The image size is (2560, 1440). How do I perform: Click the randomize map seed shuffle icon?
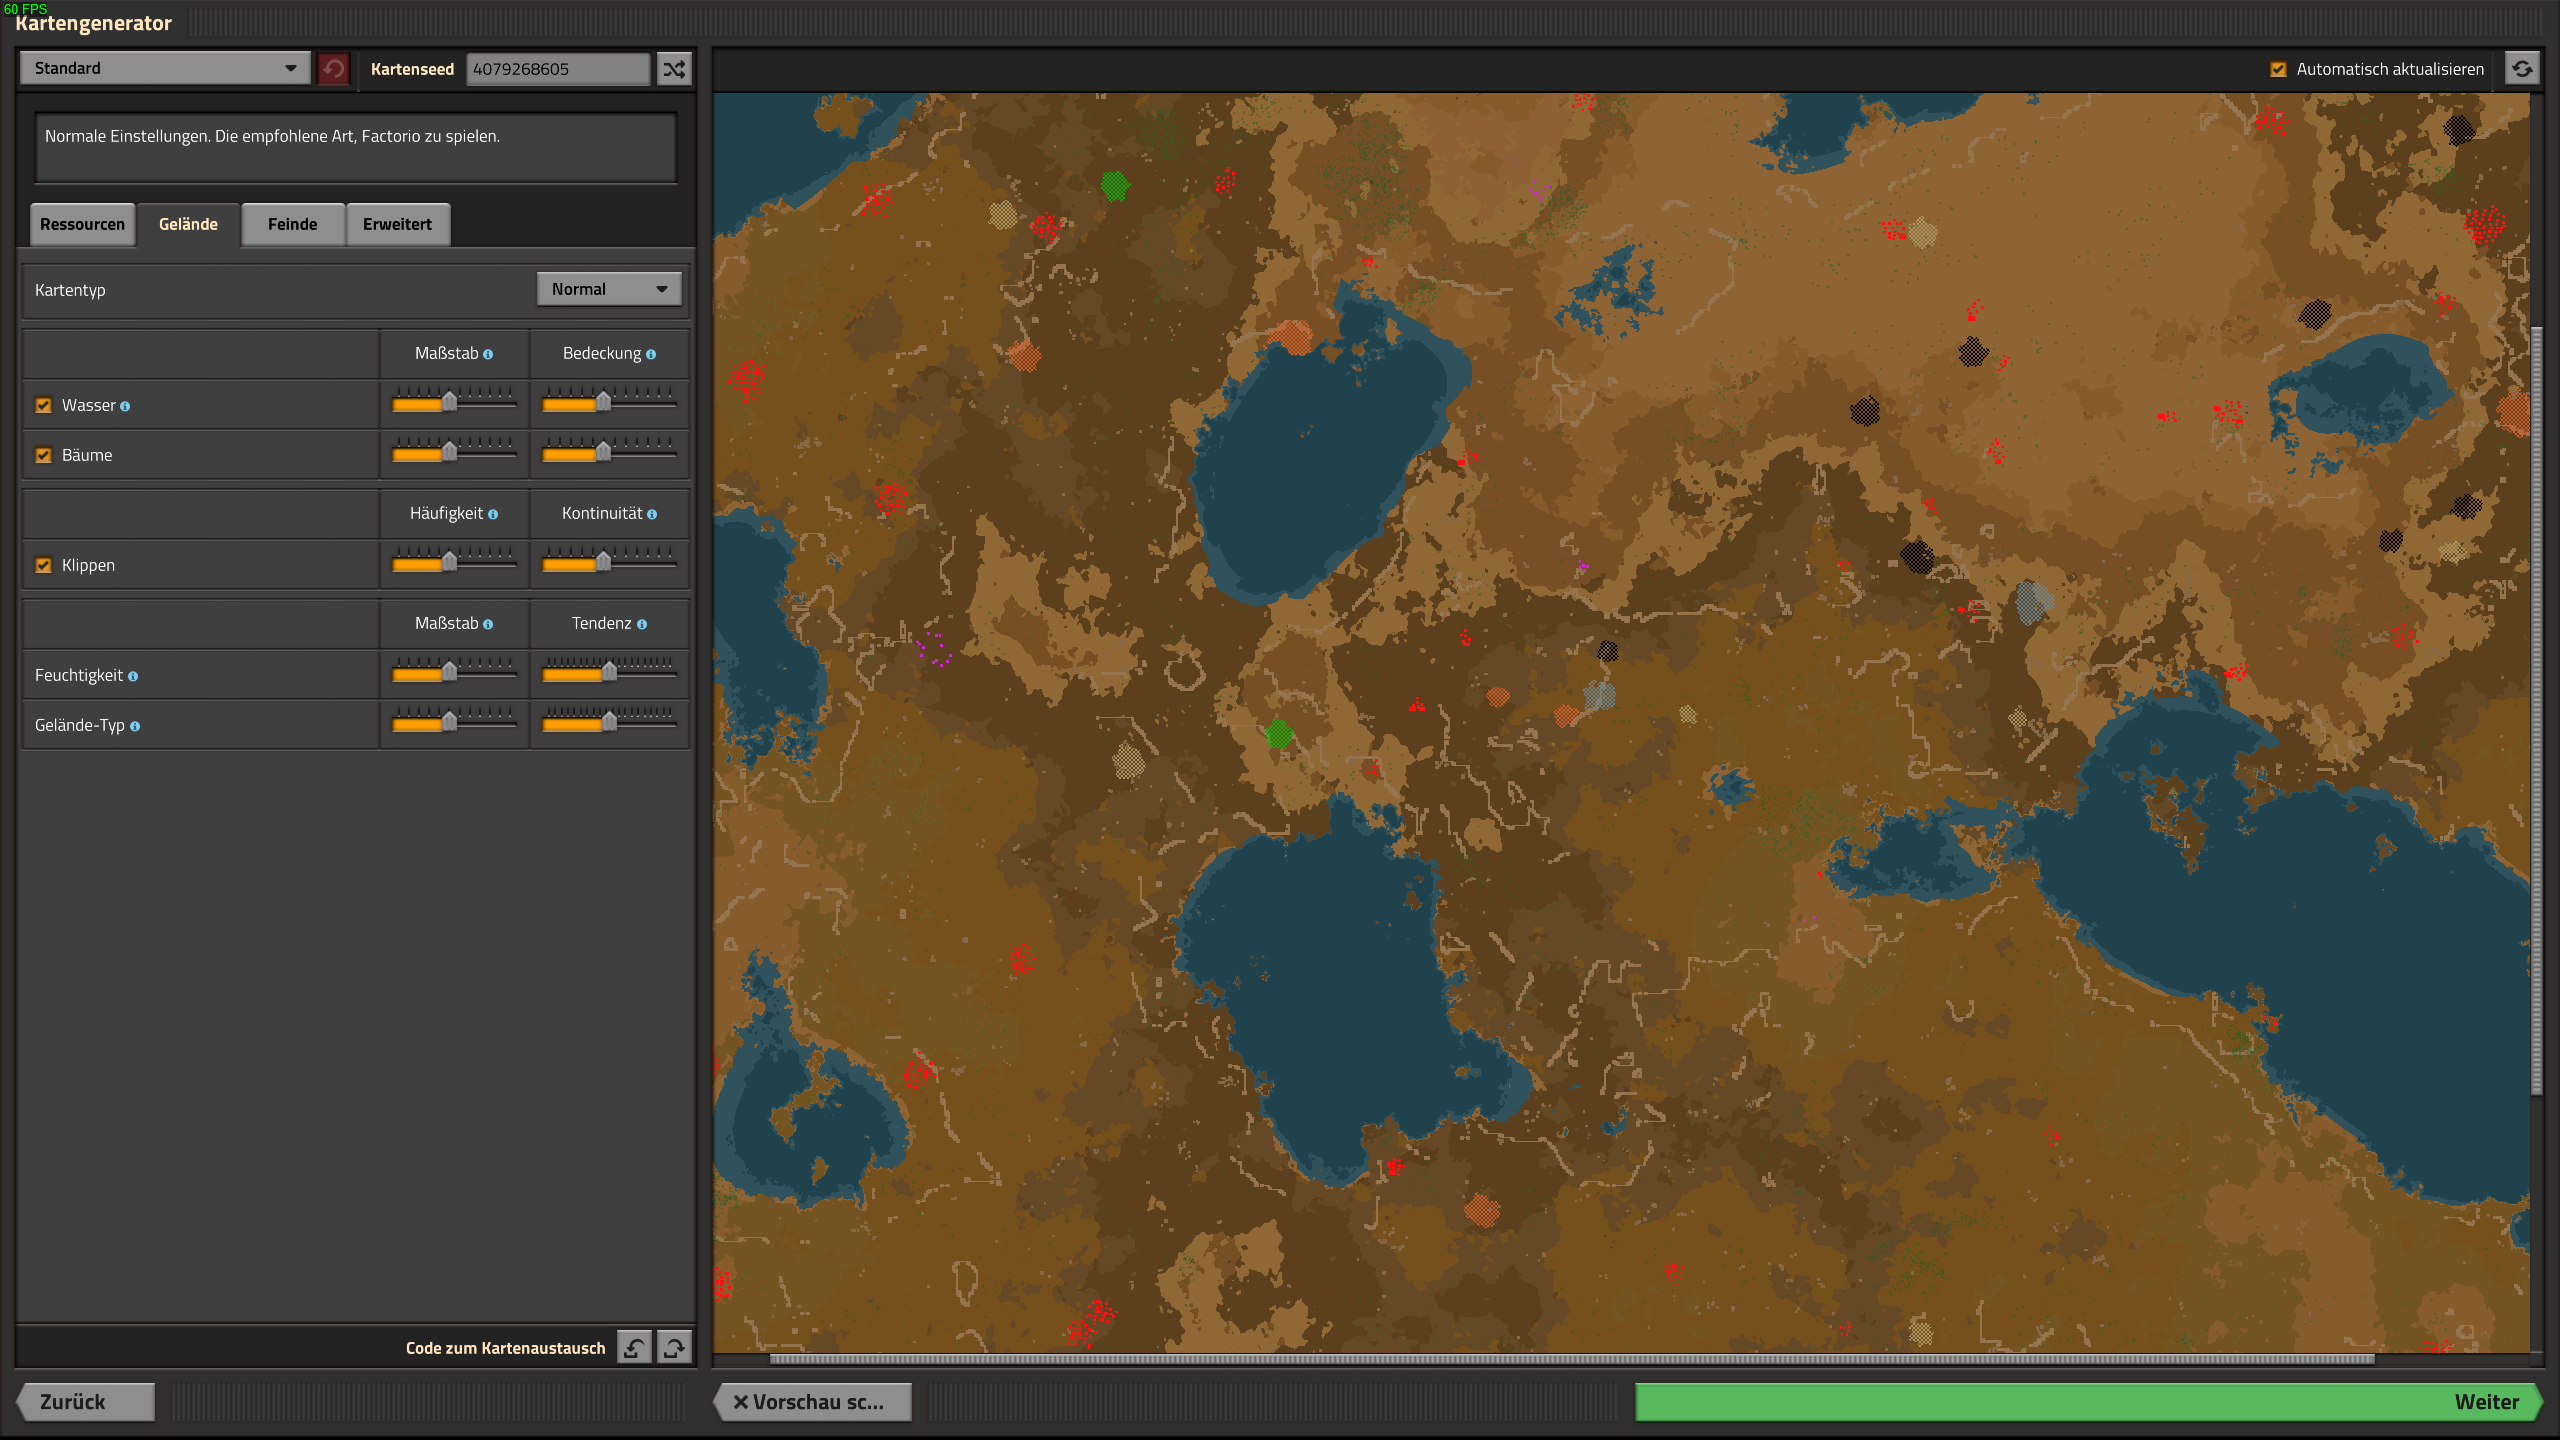click(674, 69)
